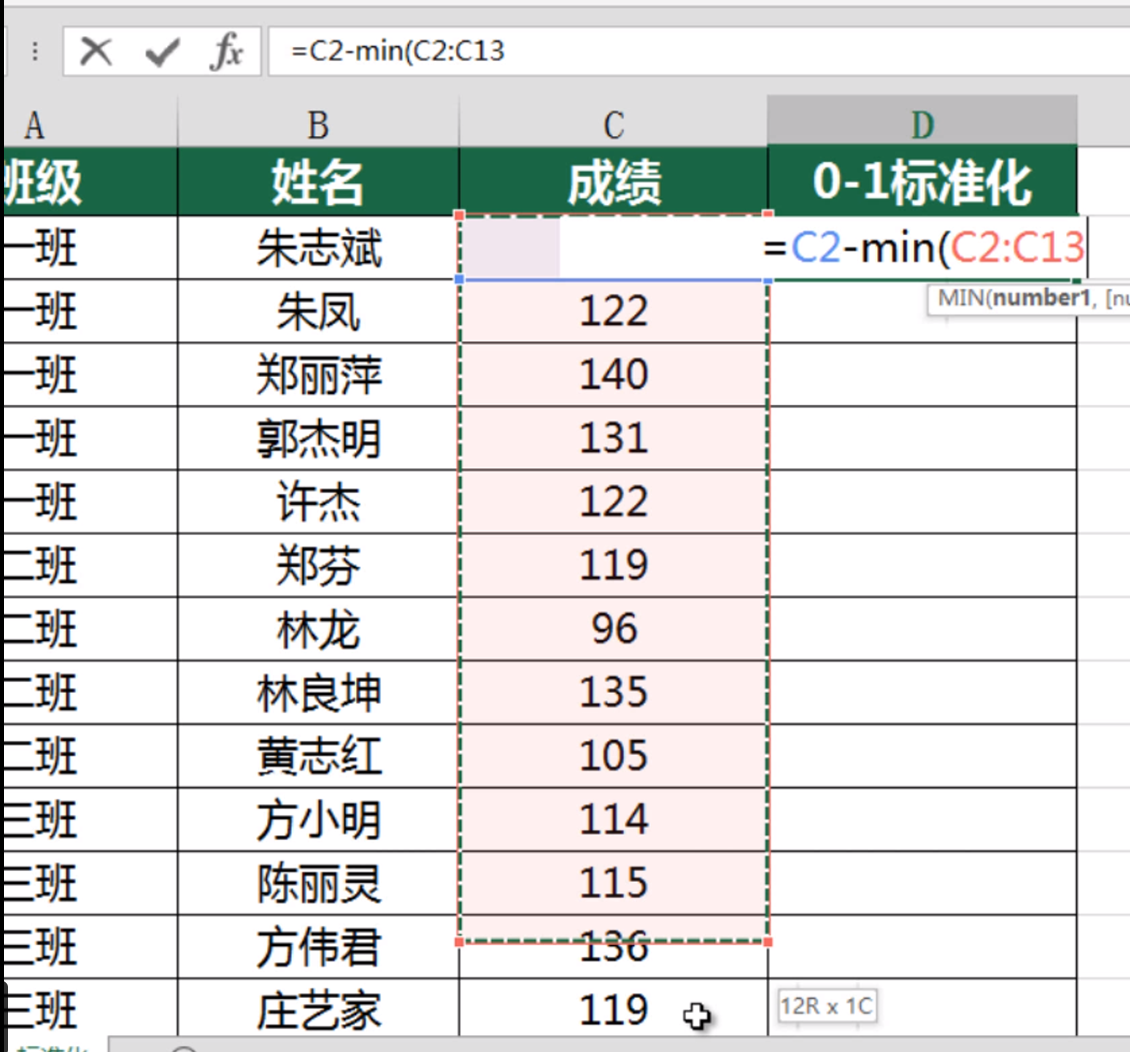Screen dimensions: 1130x1052
Task: Select the cell containing 林龙's score 96
Action: (x=613, y=628)
